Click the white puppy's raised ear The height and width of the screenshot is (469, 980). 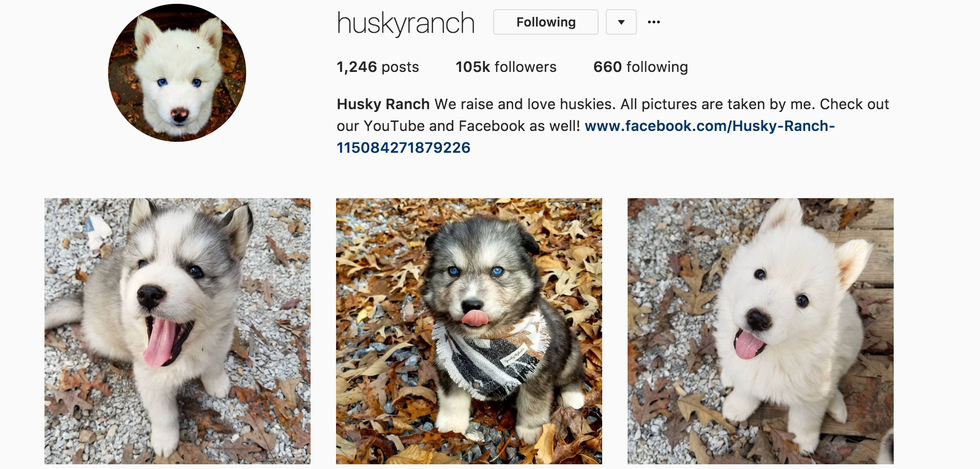[x=852, y=261]
